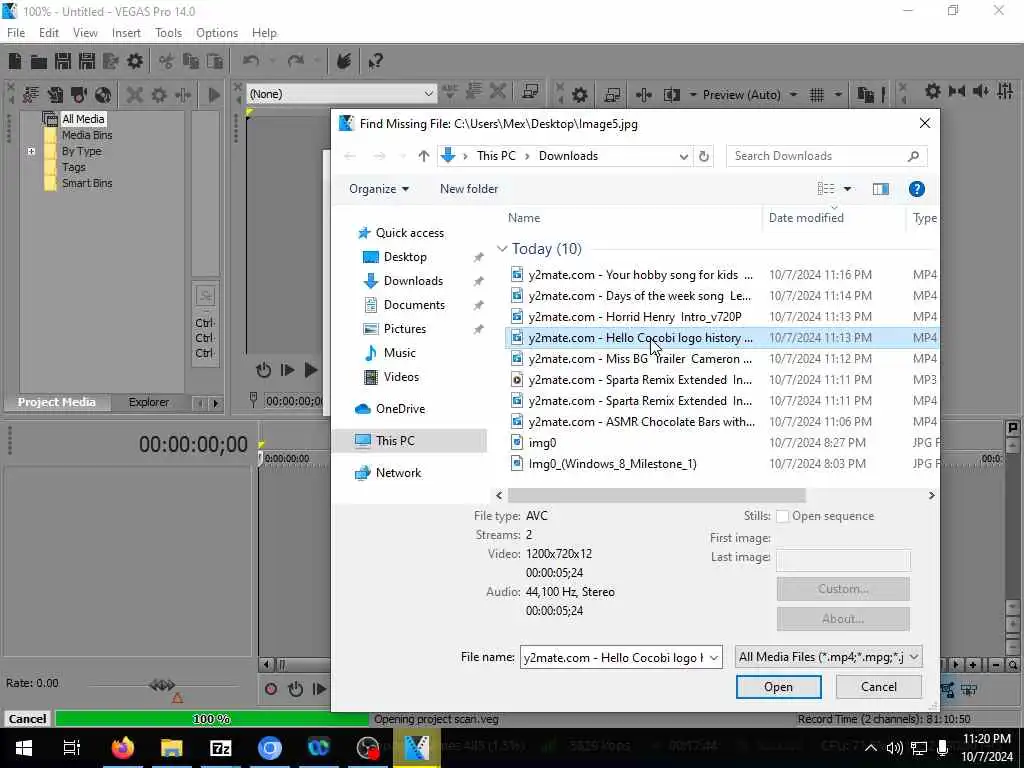Click the Copy icon in VEGAS toolbar
1024x768 pixels.
(191, 61)
